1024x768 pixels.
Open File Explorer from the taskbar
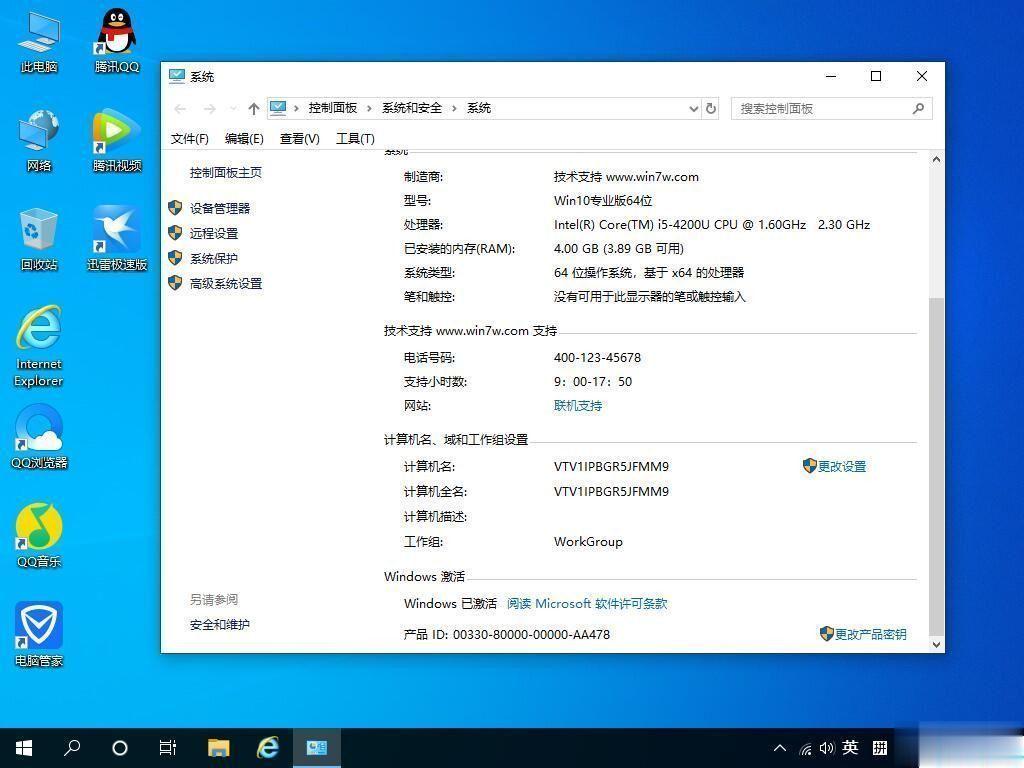(218, 747)
